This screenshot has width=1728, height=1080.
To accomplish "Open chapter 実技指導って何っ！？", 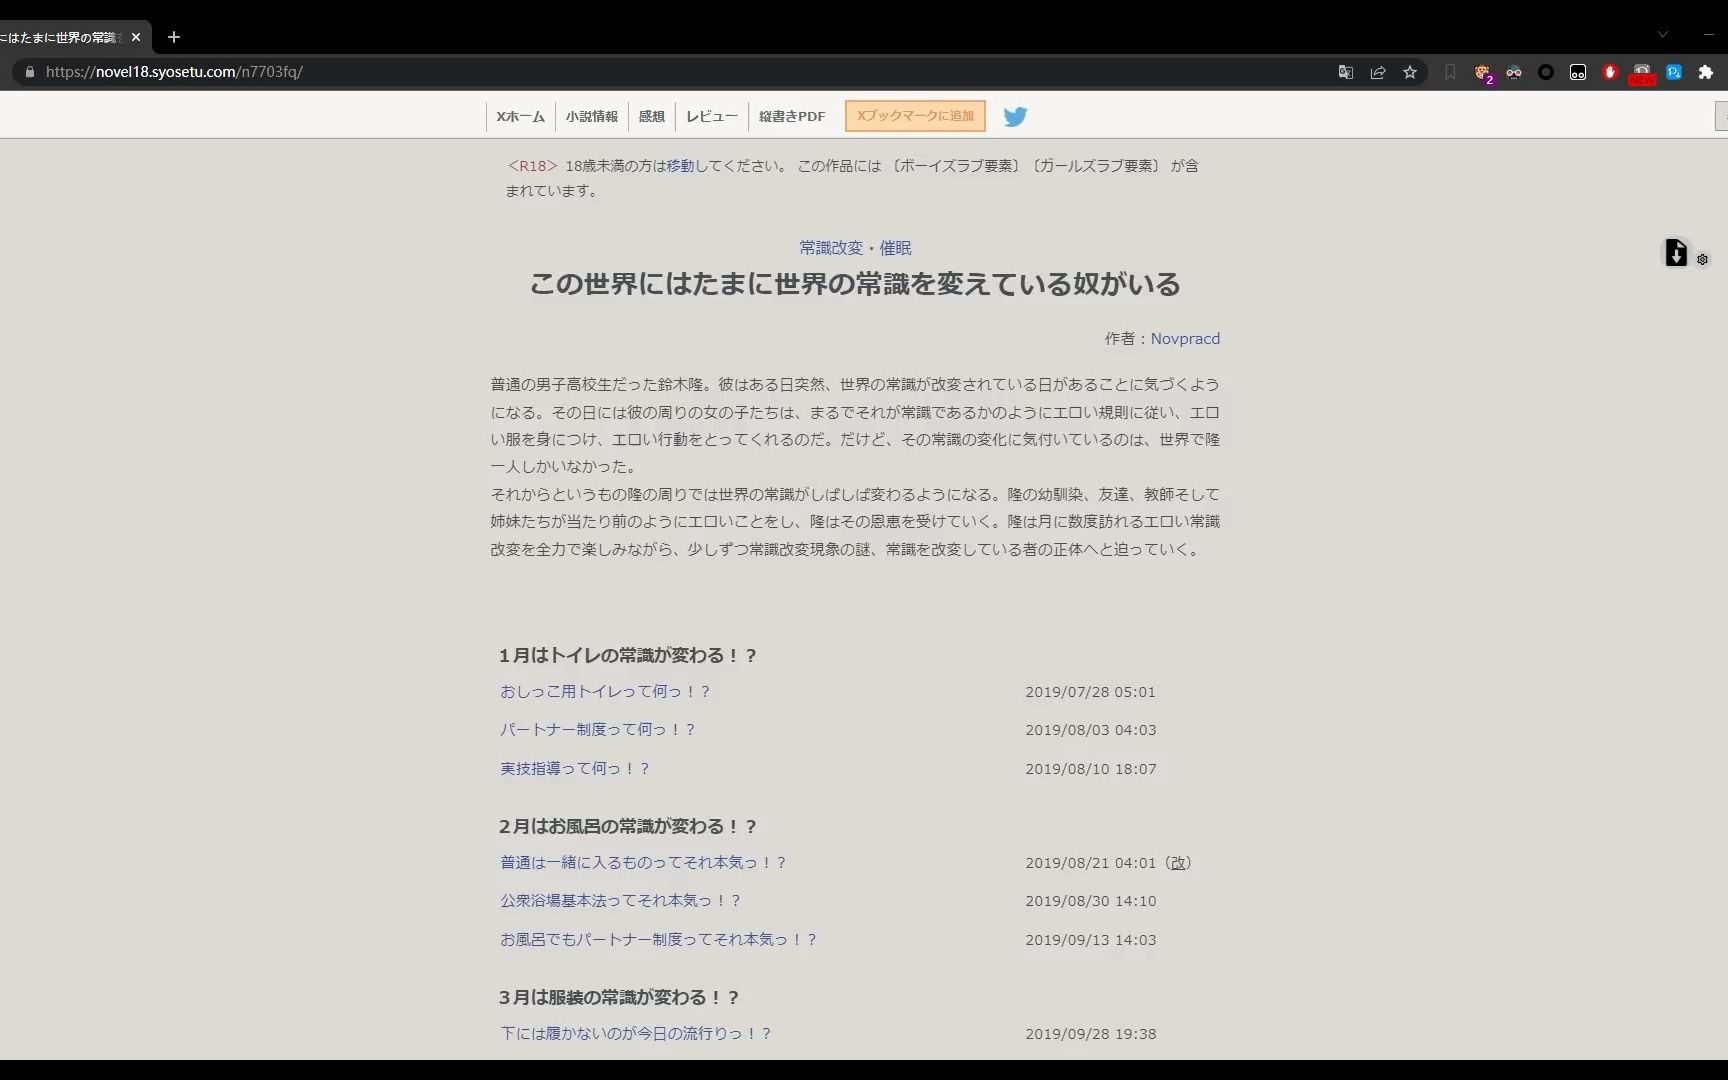I will click(x=575, y=769).
